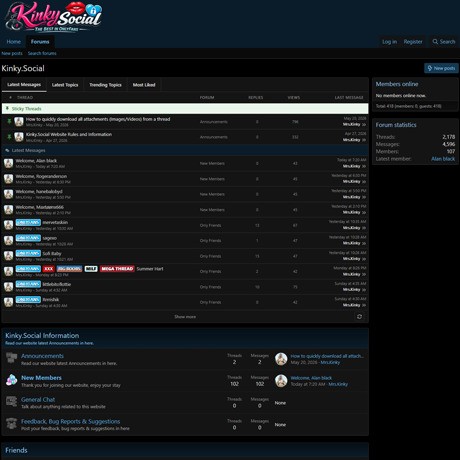Go to Home in navigation
The height and width of the screenshot is (460, 460).
(x=14, y=42)
